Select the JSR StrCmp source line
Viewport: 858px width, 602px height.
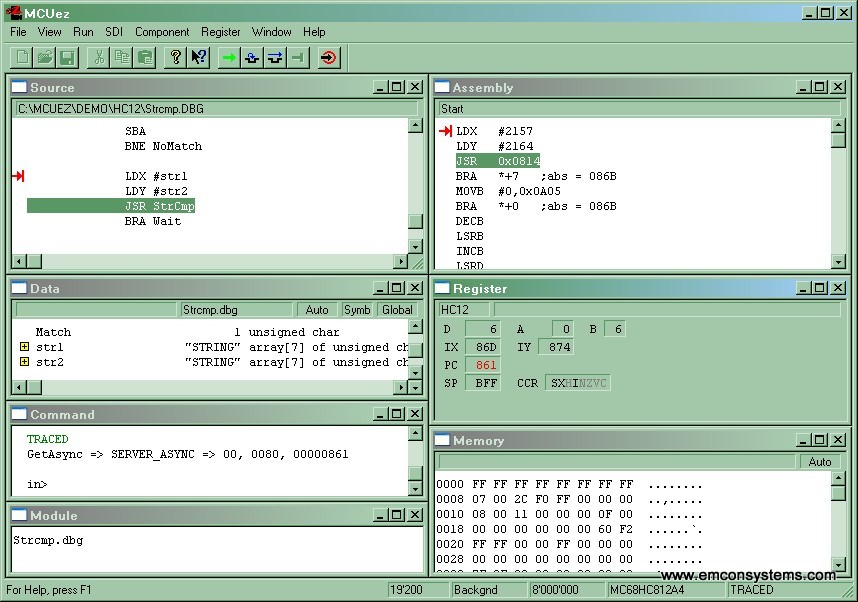160,206
